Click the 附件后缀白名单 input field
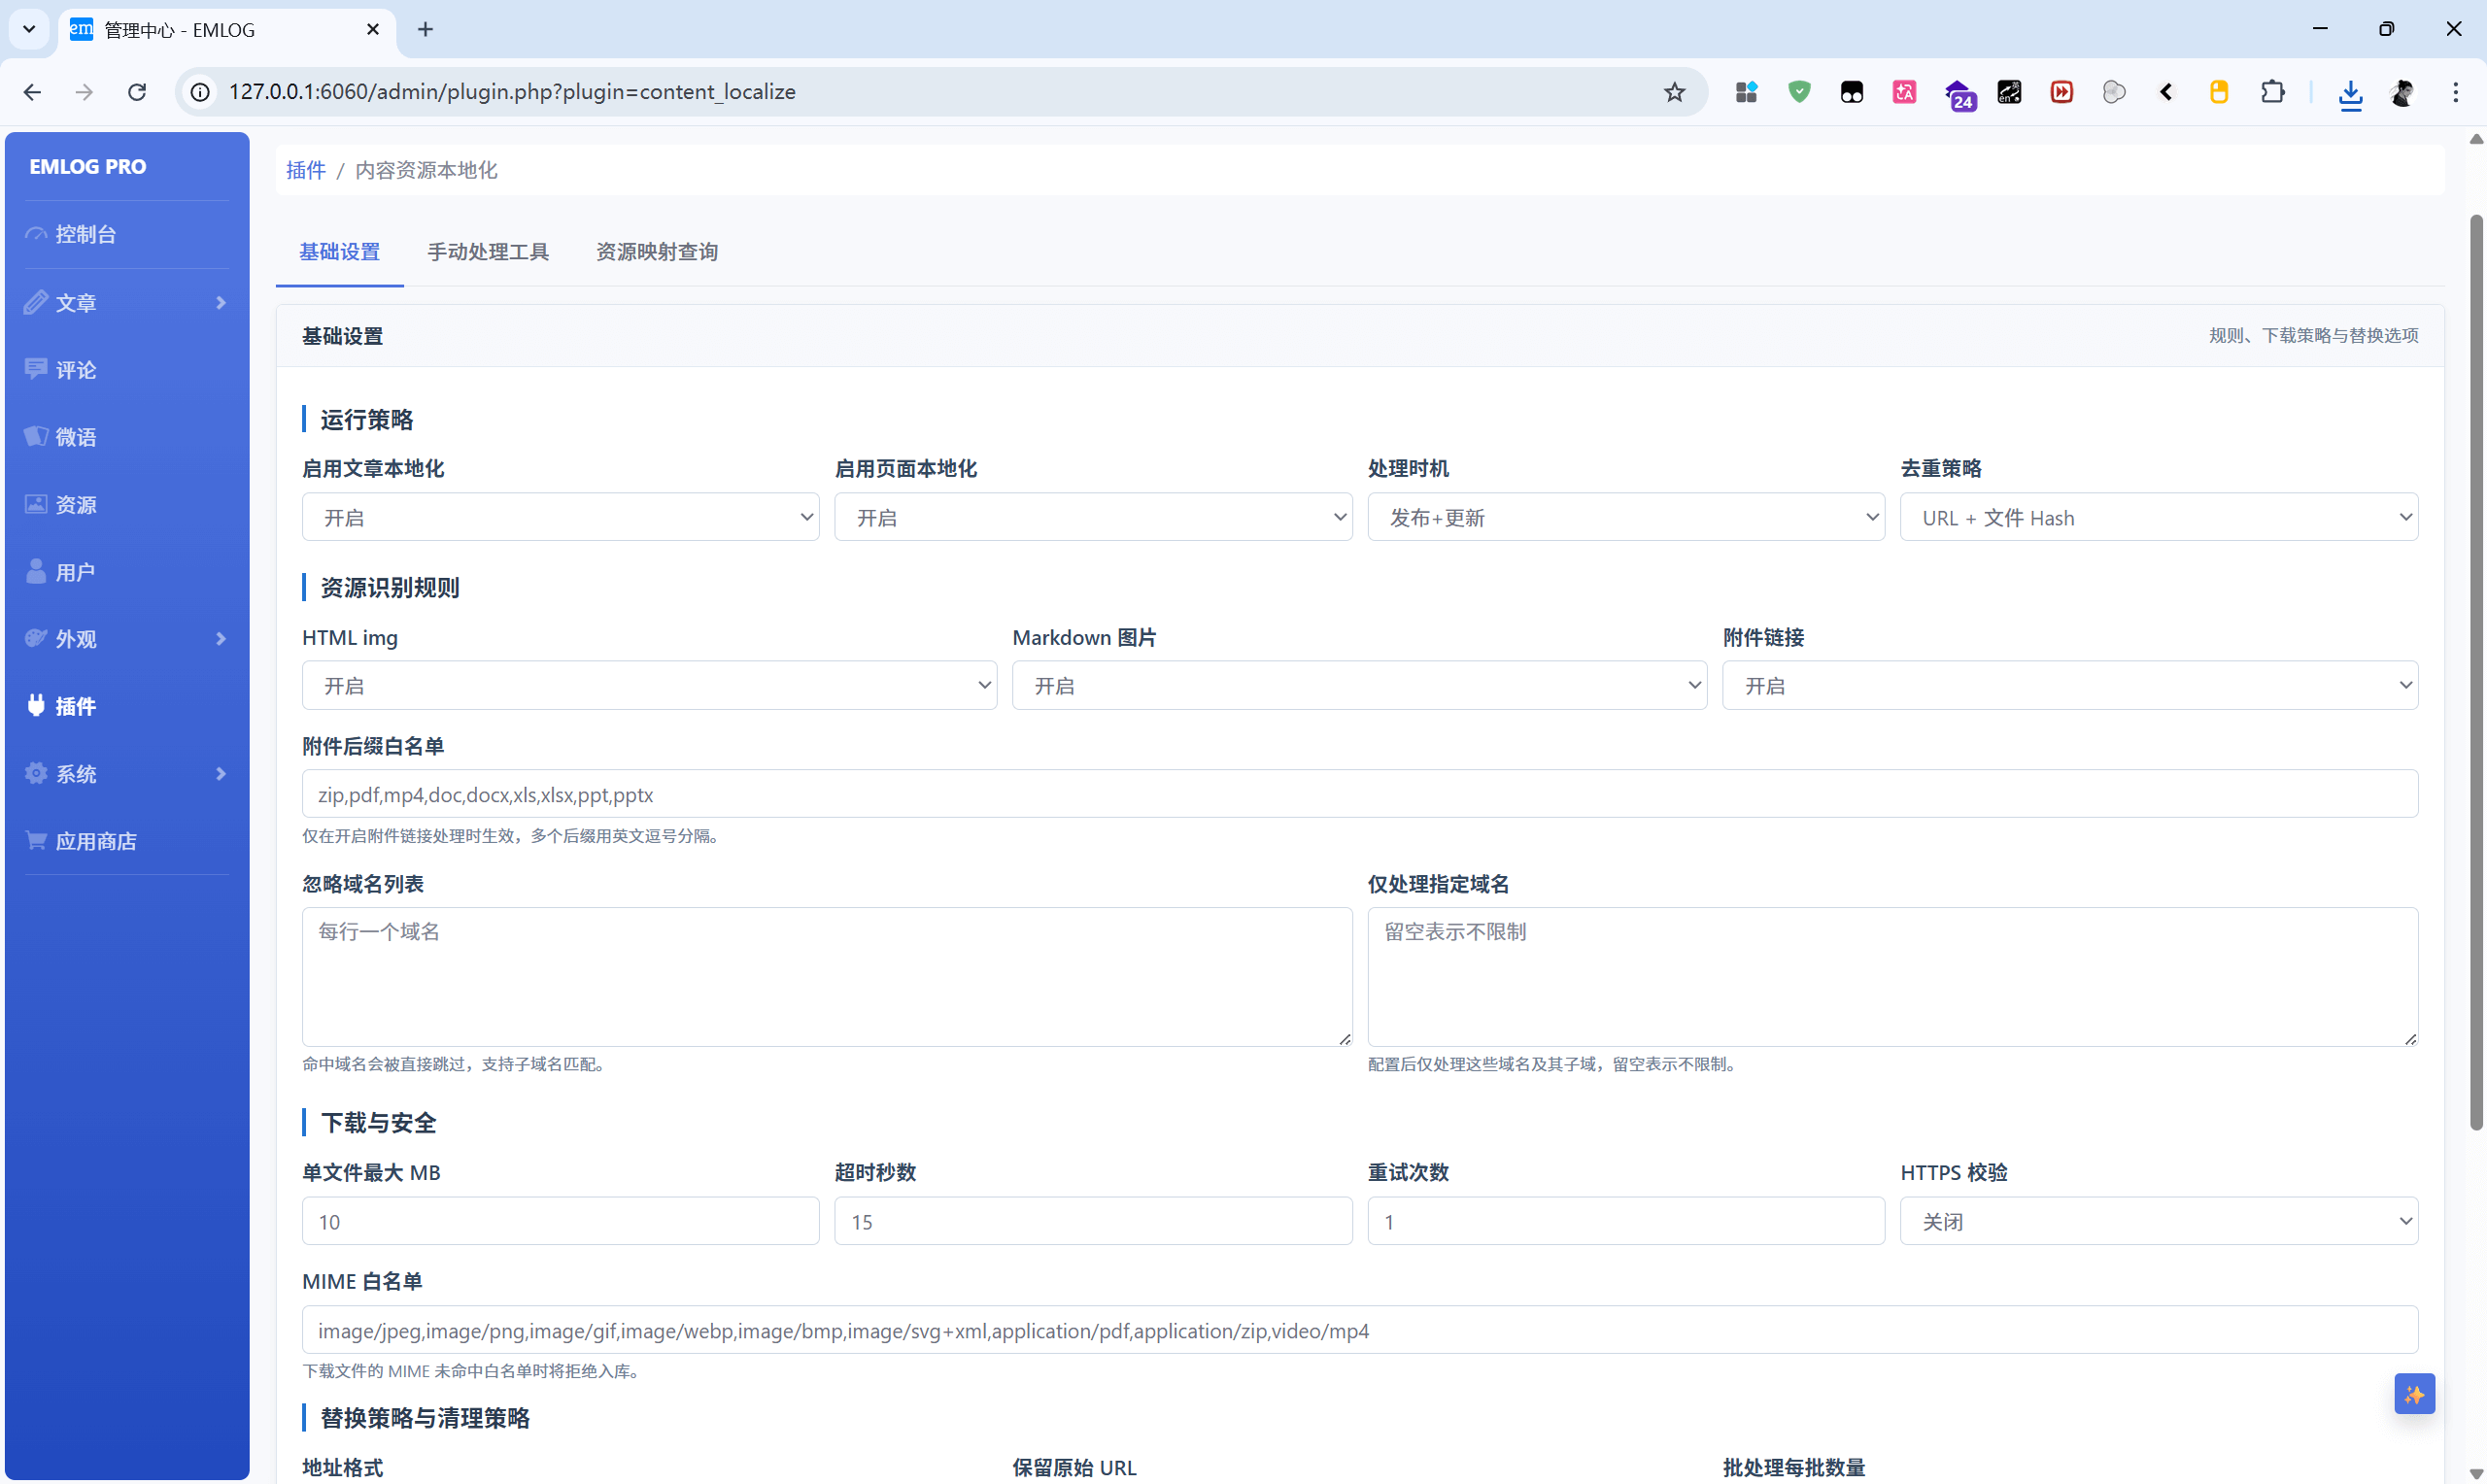The image size is (2487, 1484). click(x=1359, y=794)
